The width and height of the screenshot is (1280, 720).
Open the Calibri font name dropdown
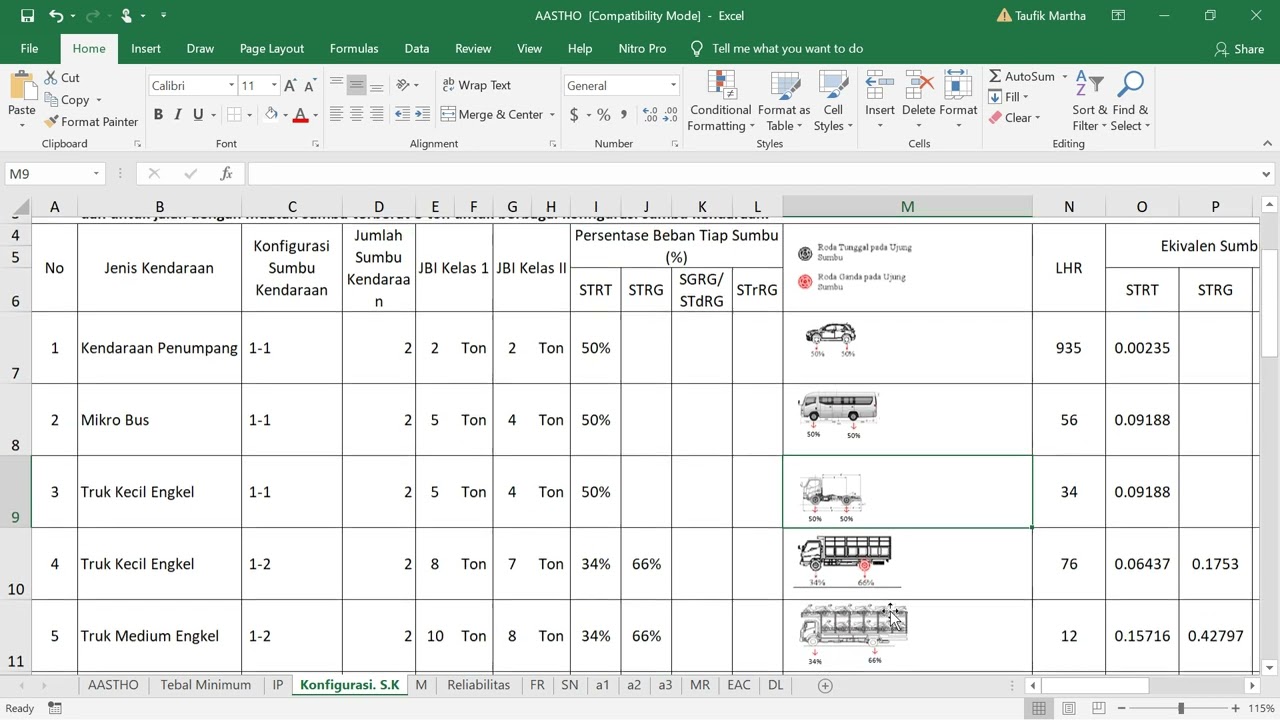click(231, 86)
